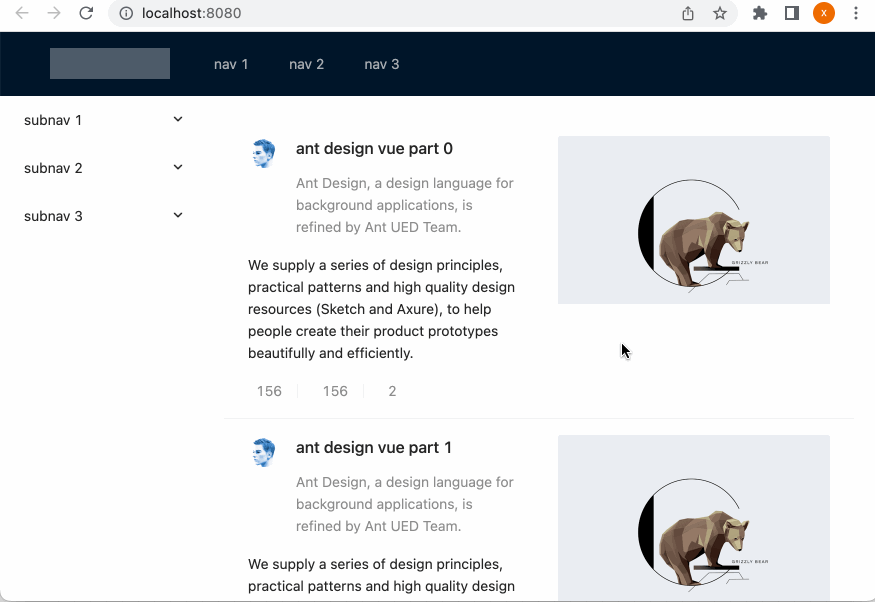Viewport: 875px width, 602px height.
Task: Go back in browser history
Action: point(22,13)
